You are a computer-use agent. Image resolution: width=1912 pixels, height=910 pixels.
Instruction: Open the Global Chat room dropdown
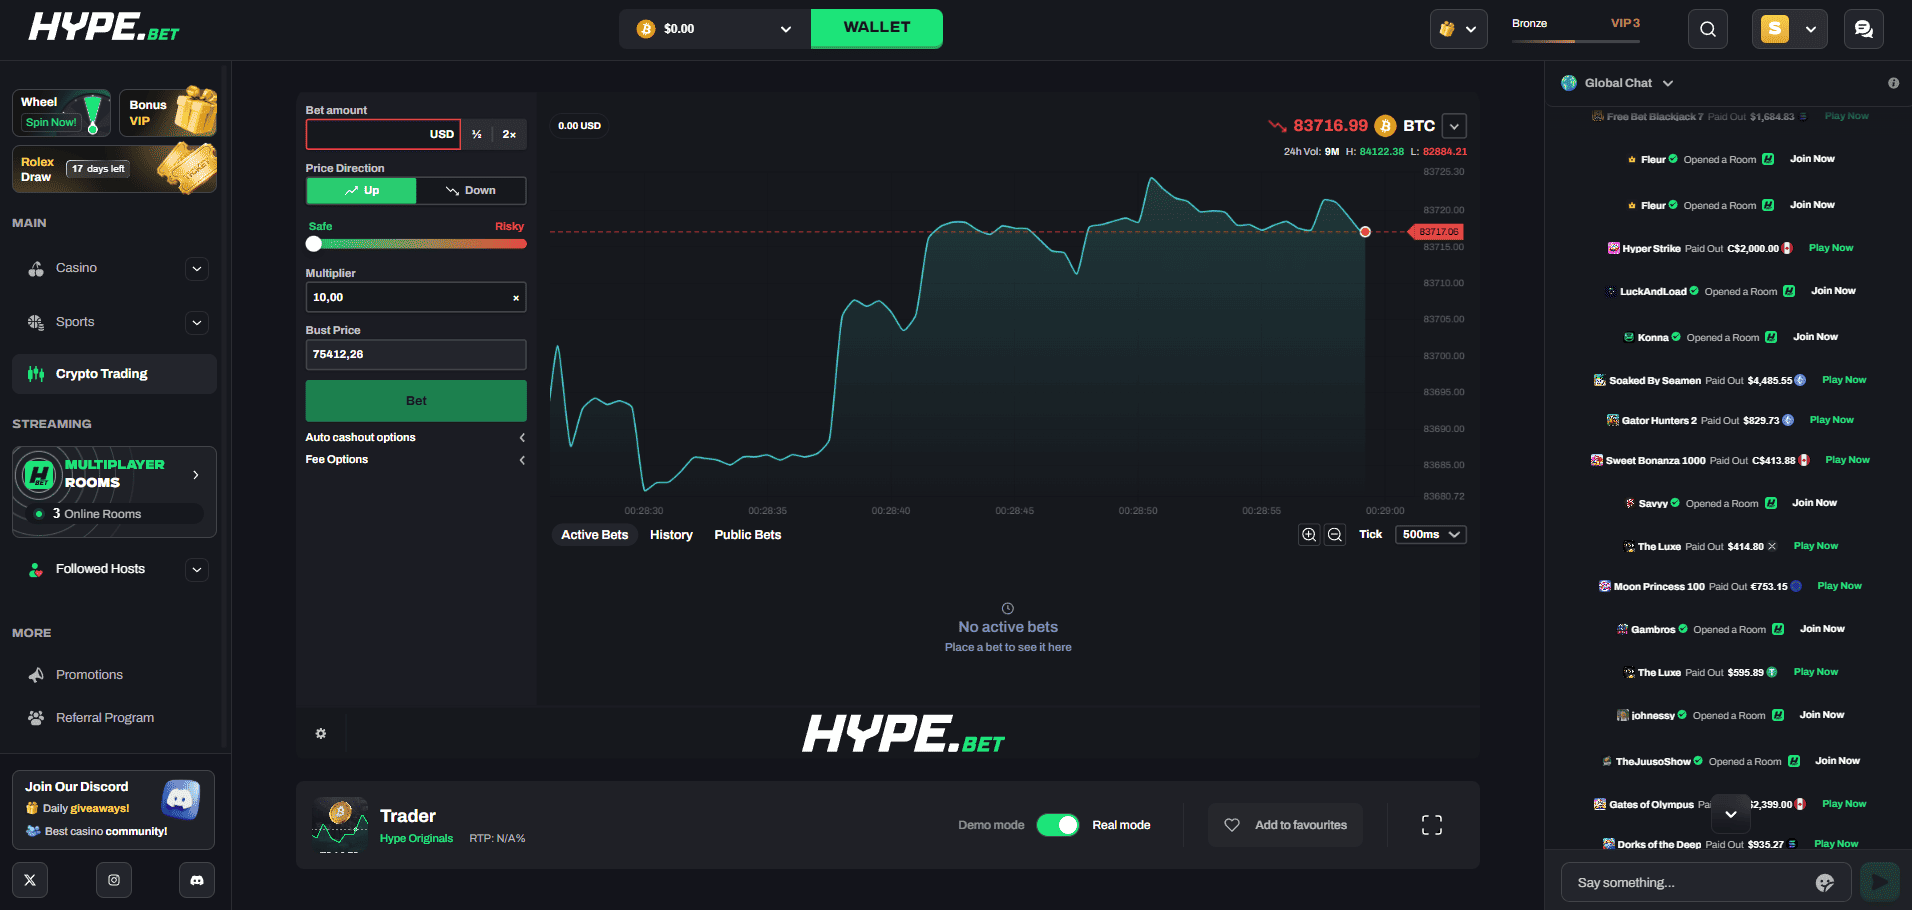pos(1617,83)
